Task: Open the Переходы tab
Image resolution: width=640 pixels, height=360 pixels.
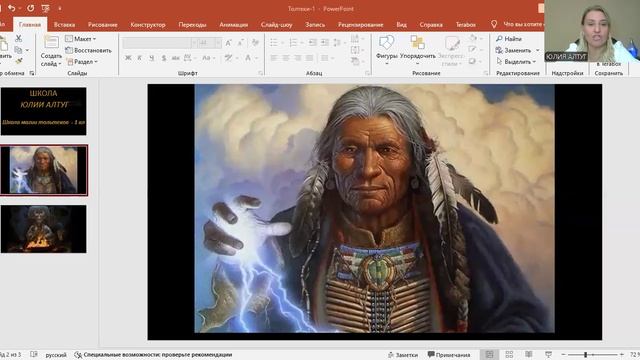Action: pos(192,25)
